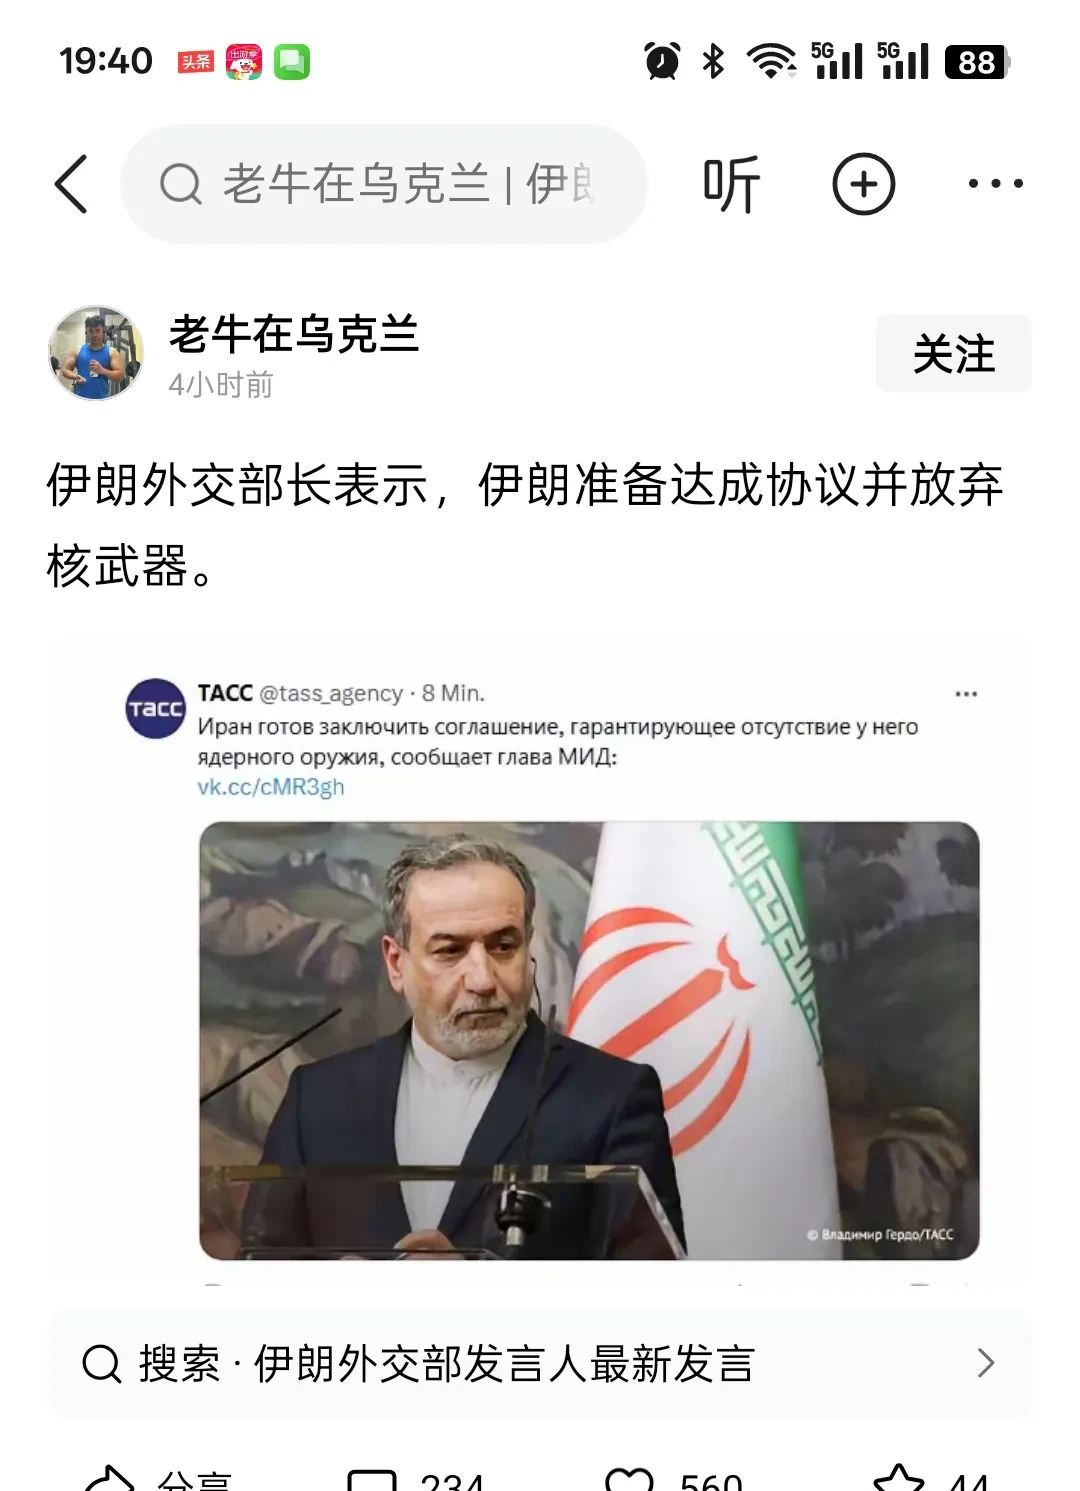The height and width of the screenshot is (1491, 1080).
Task: Open the vk.cc/cMR3gh link
Action: click(x=271, y=787)
